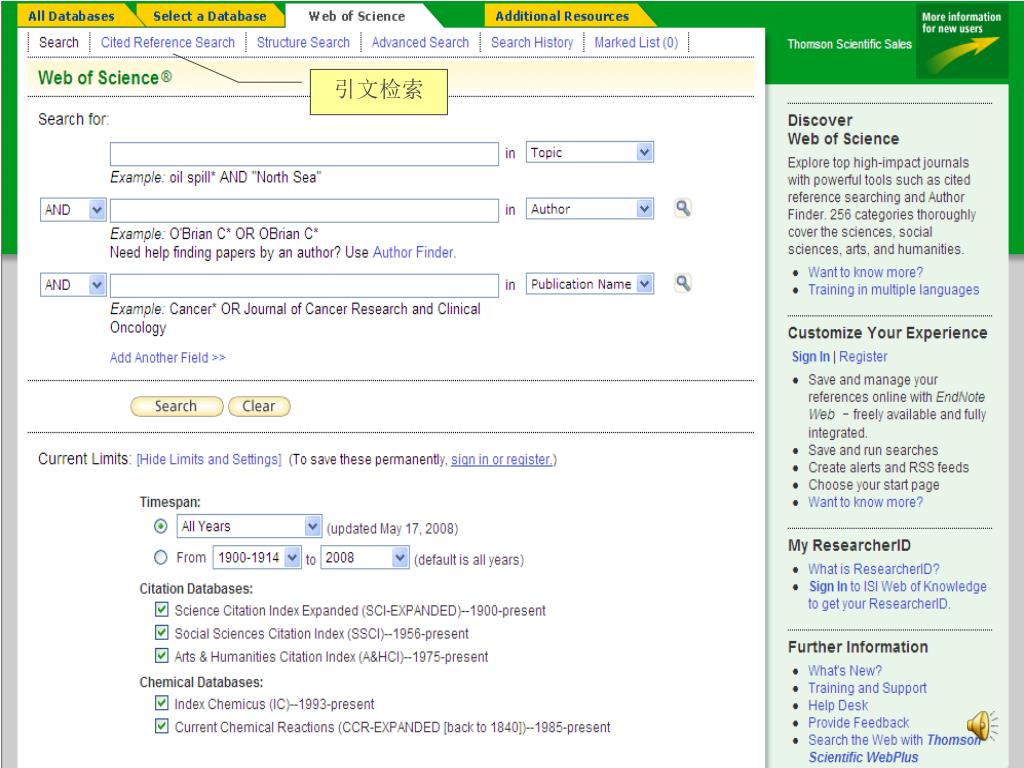Image resolution: width=1024 pixels, height=768 pixels.
Task: Click the publication name lookup magnifier icon
Action: point(682,284)
